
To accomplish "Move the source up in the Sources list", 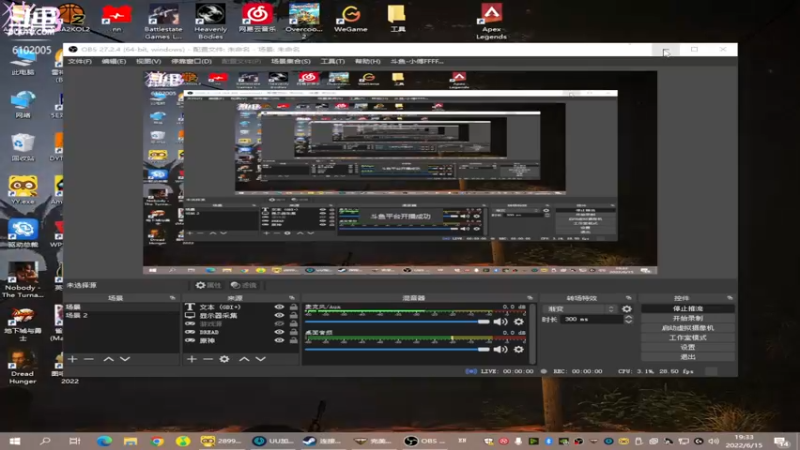I will click(244, 359).
